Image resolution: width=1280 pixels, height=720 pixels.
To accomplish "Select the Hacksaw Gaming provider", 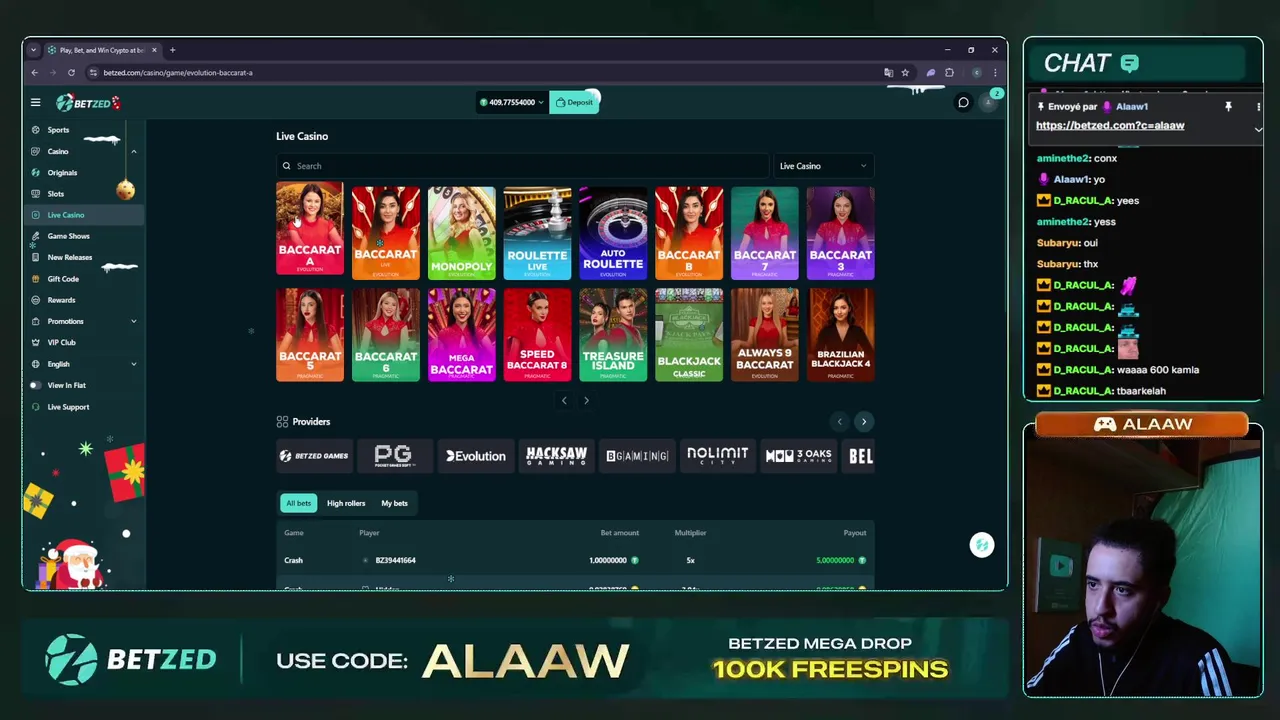I will pos(556,456).
